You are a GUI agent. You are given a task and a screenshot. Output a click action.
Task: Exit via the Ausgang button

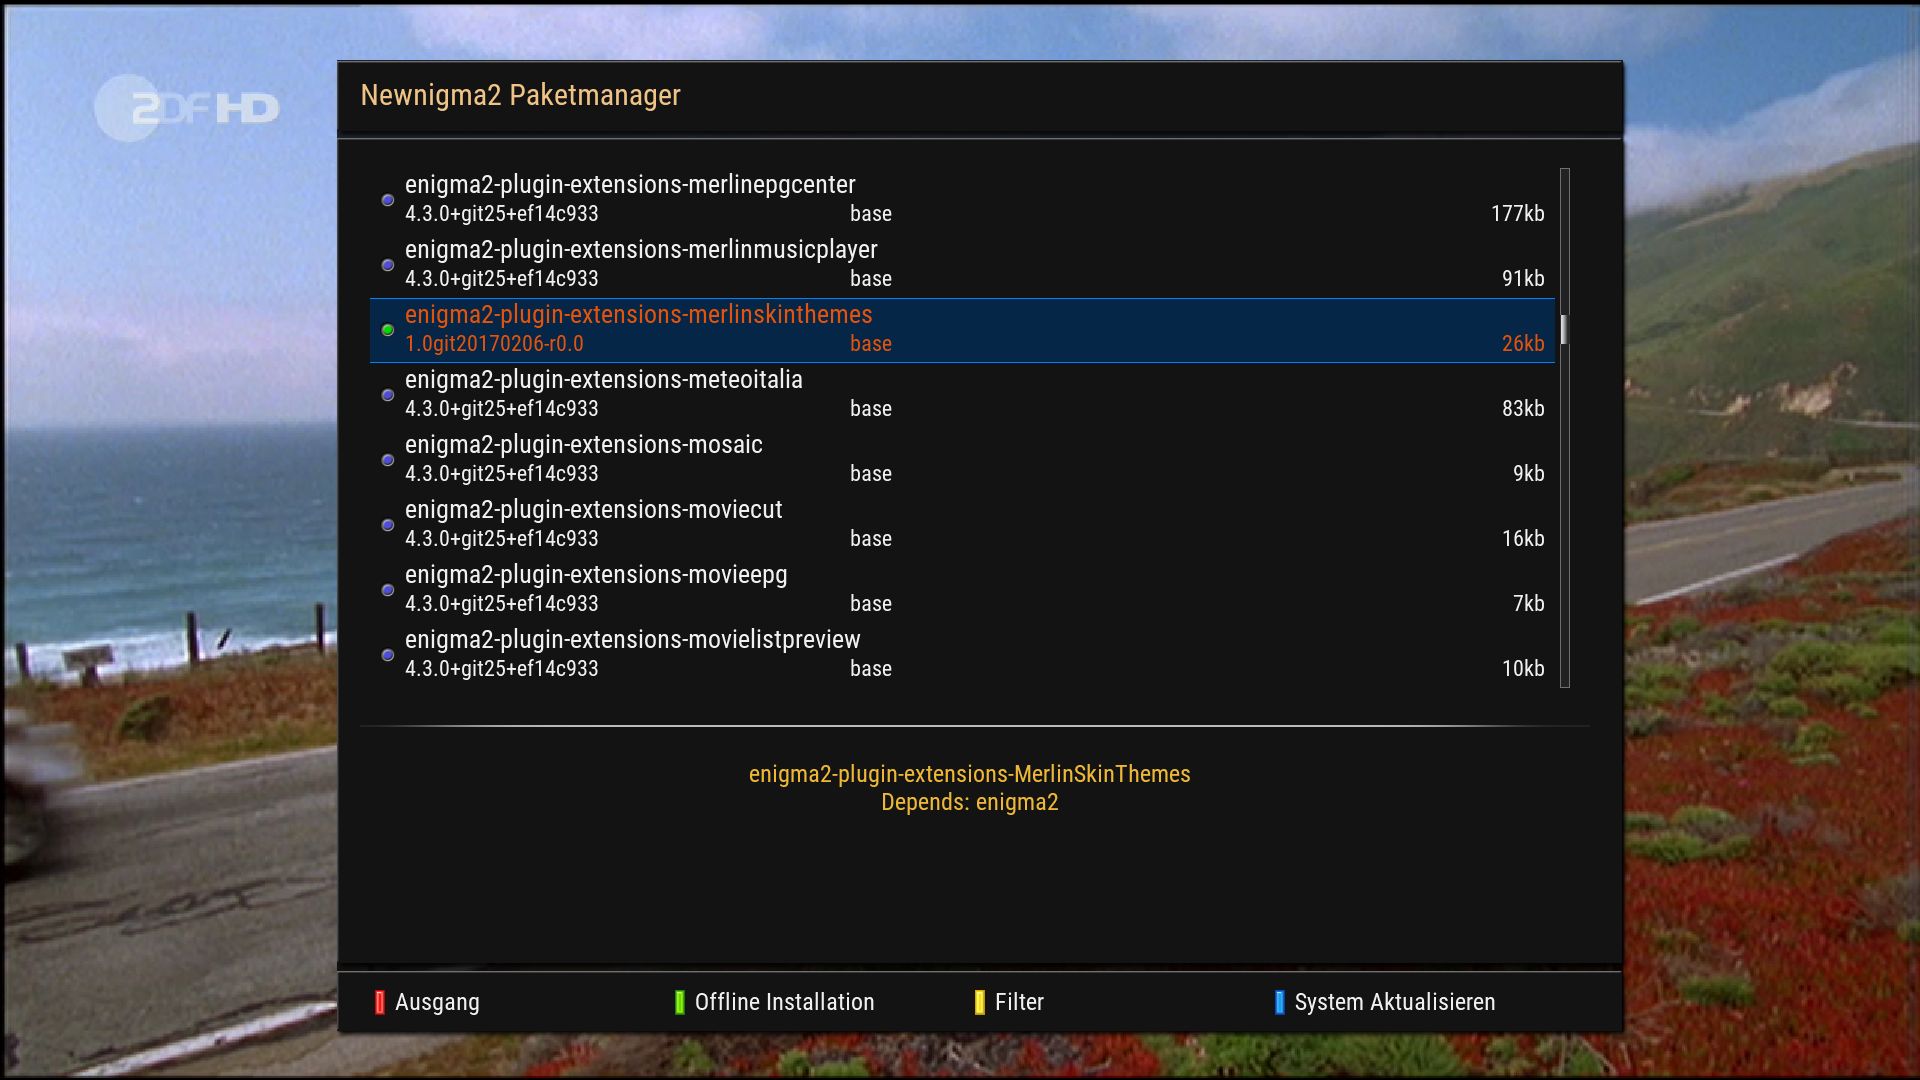pos(437,1002)
